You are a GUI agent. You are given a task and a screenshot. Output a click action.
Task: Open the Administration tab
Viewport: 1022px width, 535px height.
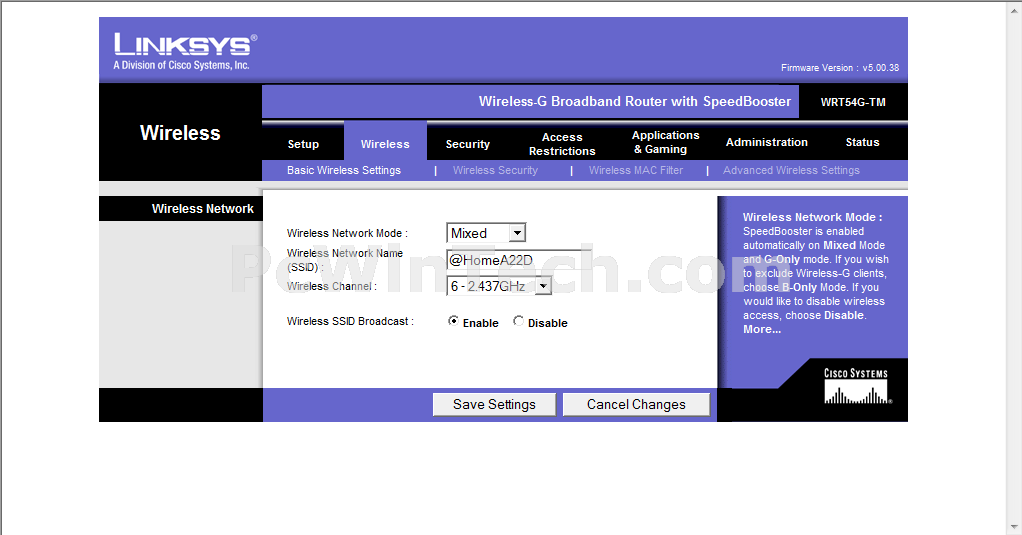pyautogui.click(x=766, y=142)
